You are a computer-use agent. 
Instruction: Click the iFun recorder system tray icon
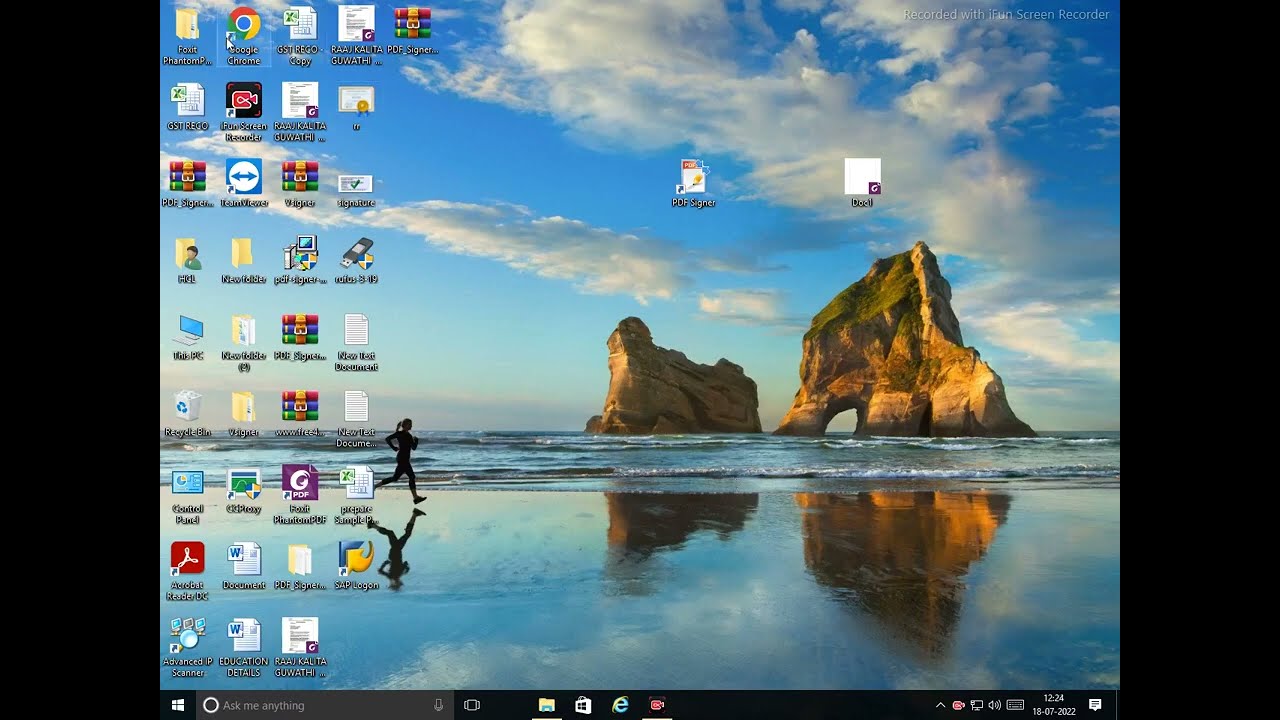[x=958, y=705]
